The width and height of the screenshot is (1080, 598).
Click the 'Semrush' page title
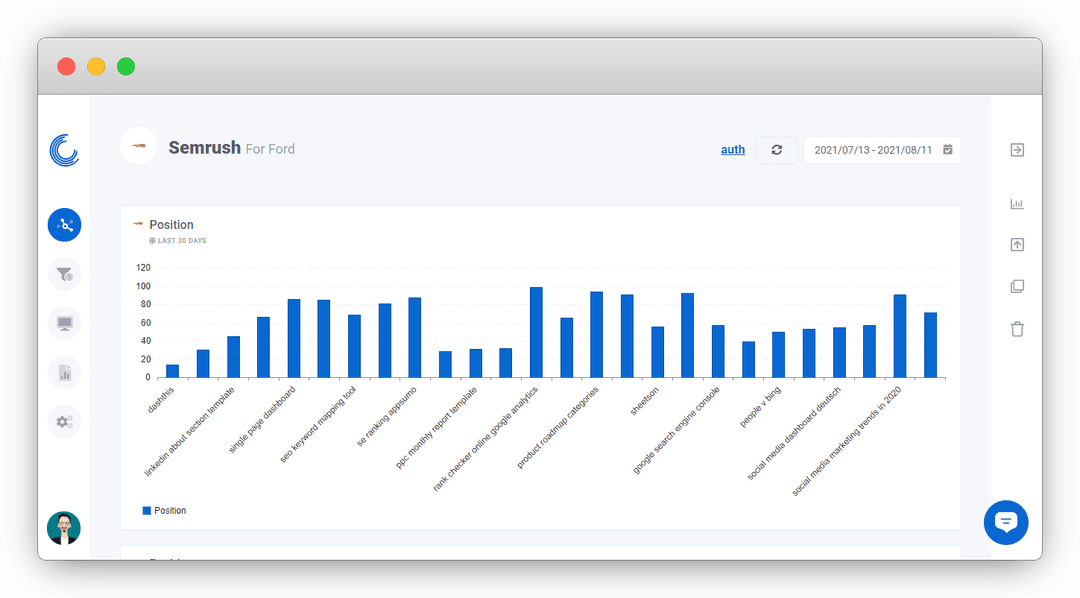pos(205,147)
